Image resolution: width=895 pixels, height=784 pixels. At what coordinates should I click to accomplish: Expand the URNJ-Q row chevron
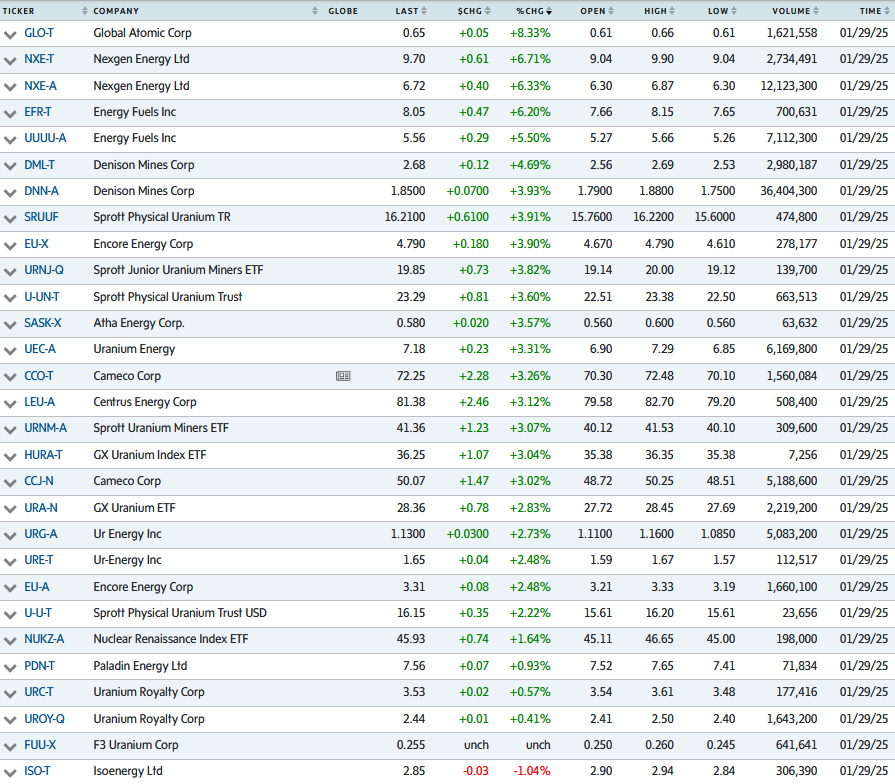[10, 272]
